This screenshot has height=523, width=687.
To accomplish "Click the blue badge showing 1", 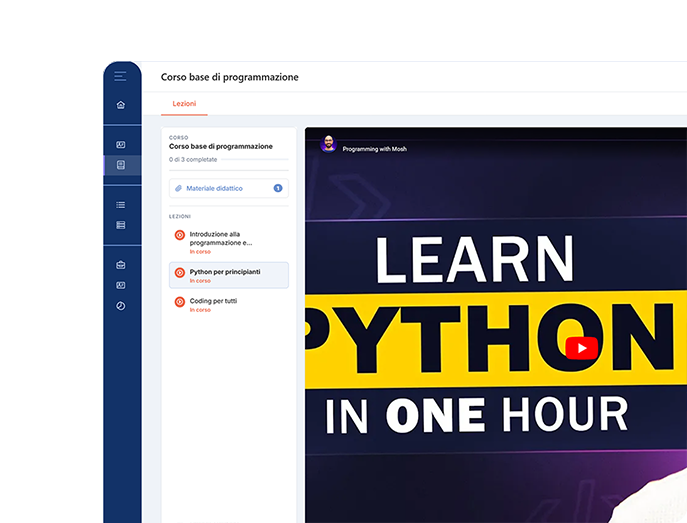I will [x=278, y=188].
